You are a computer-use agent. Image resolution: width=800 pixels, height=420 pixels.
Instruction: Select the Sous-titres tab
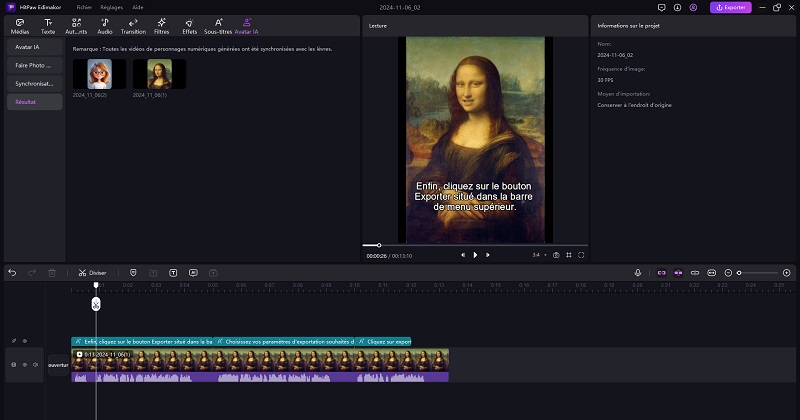tap(218, 25)
